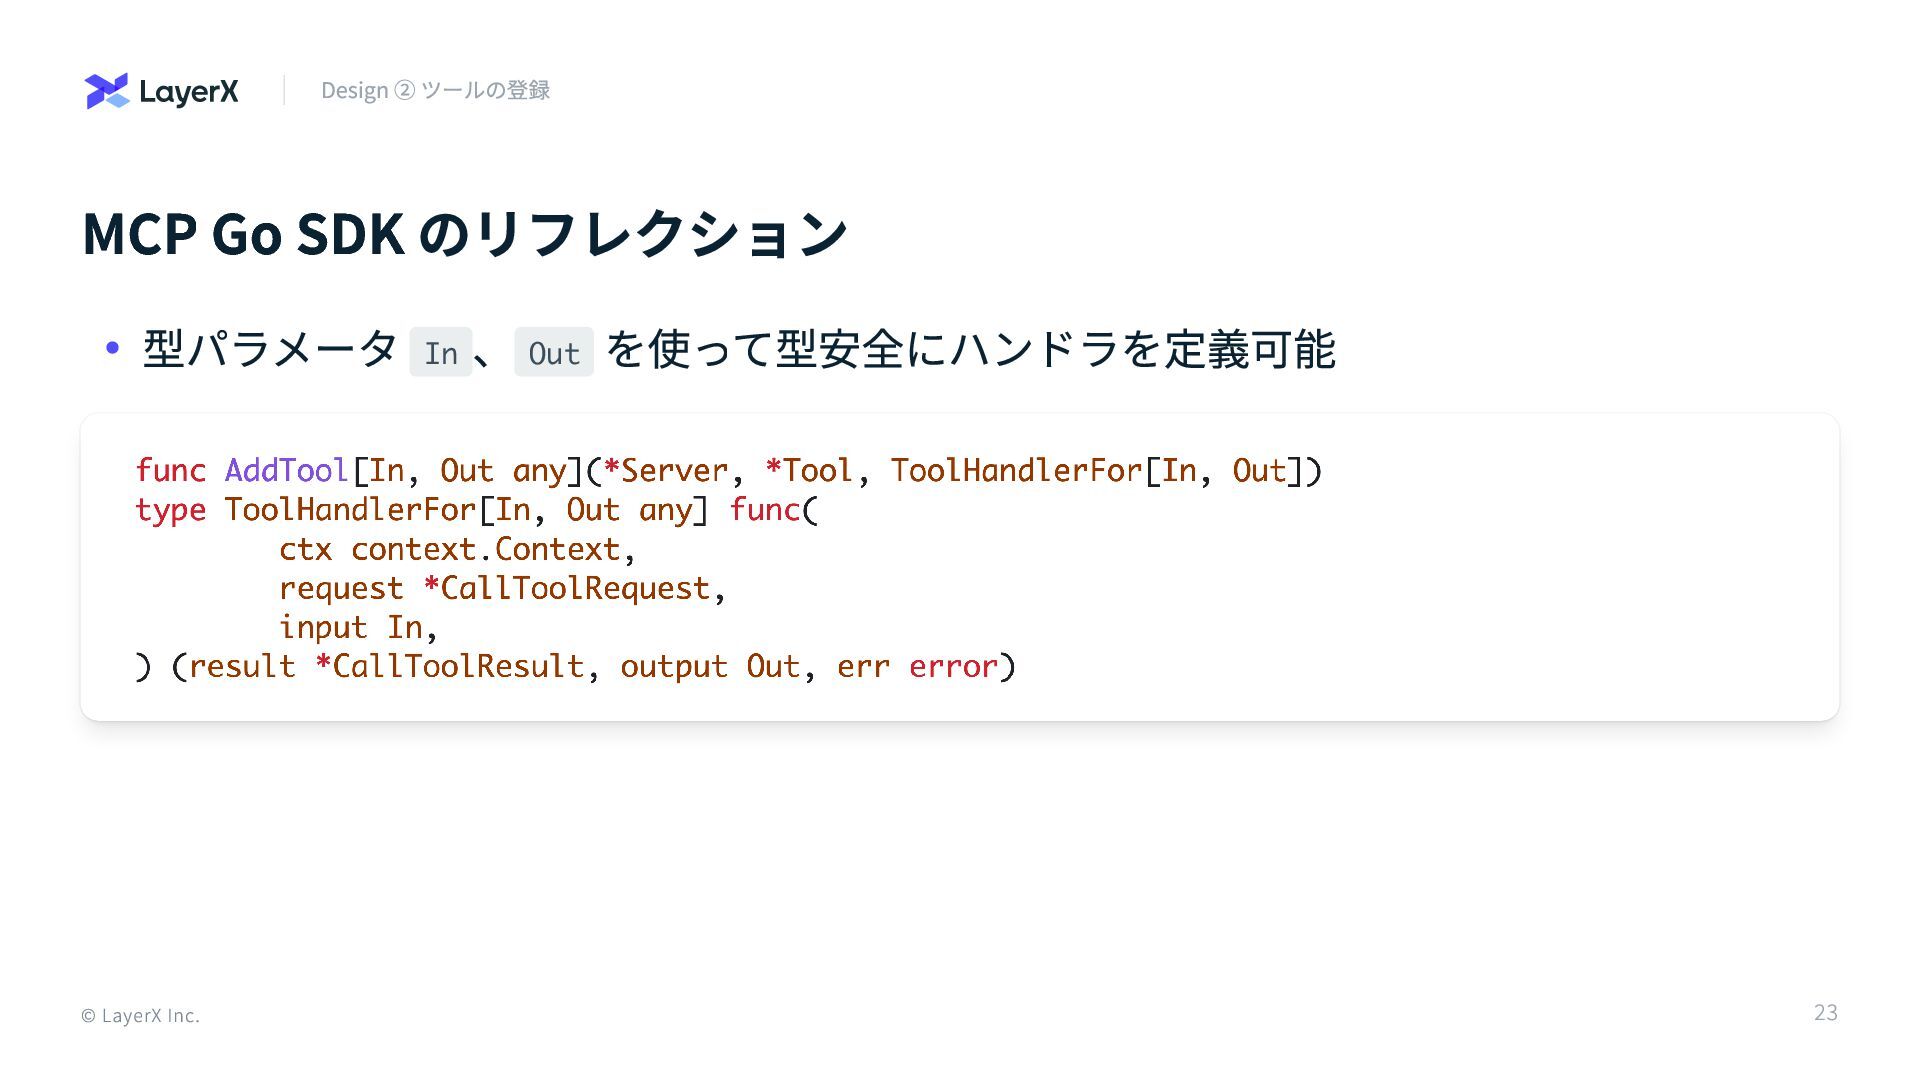This screenshot has width=1920, height=1080.
Task: Click the slide title MCP Go SDK のリフレクション
Action: tap(465, 234)
